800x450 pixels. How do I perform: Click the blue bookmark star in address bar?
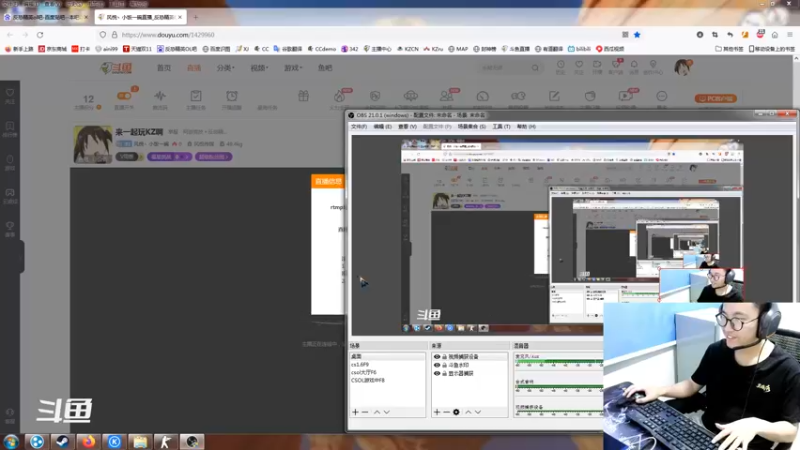[637, 35]
